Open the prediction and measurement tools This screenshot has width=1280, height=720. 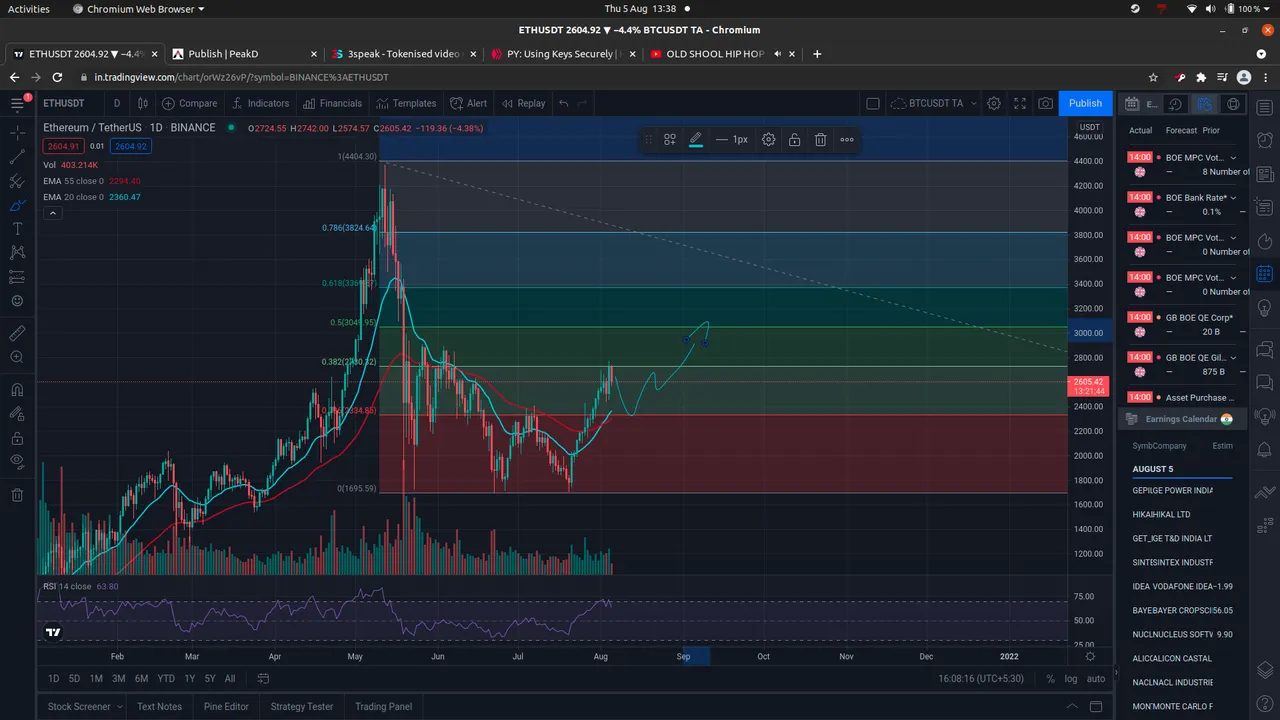(x=17, y=277)
